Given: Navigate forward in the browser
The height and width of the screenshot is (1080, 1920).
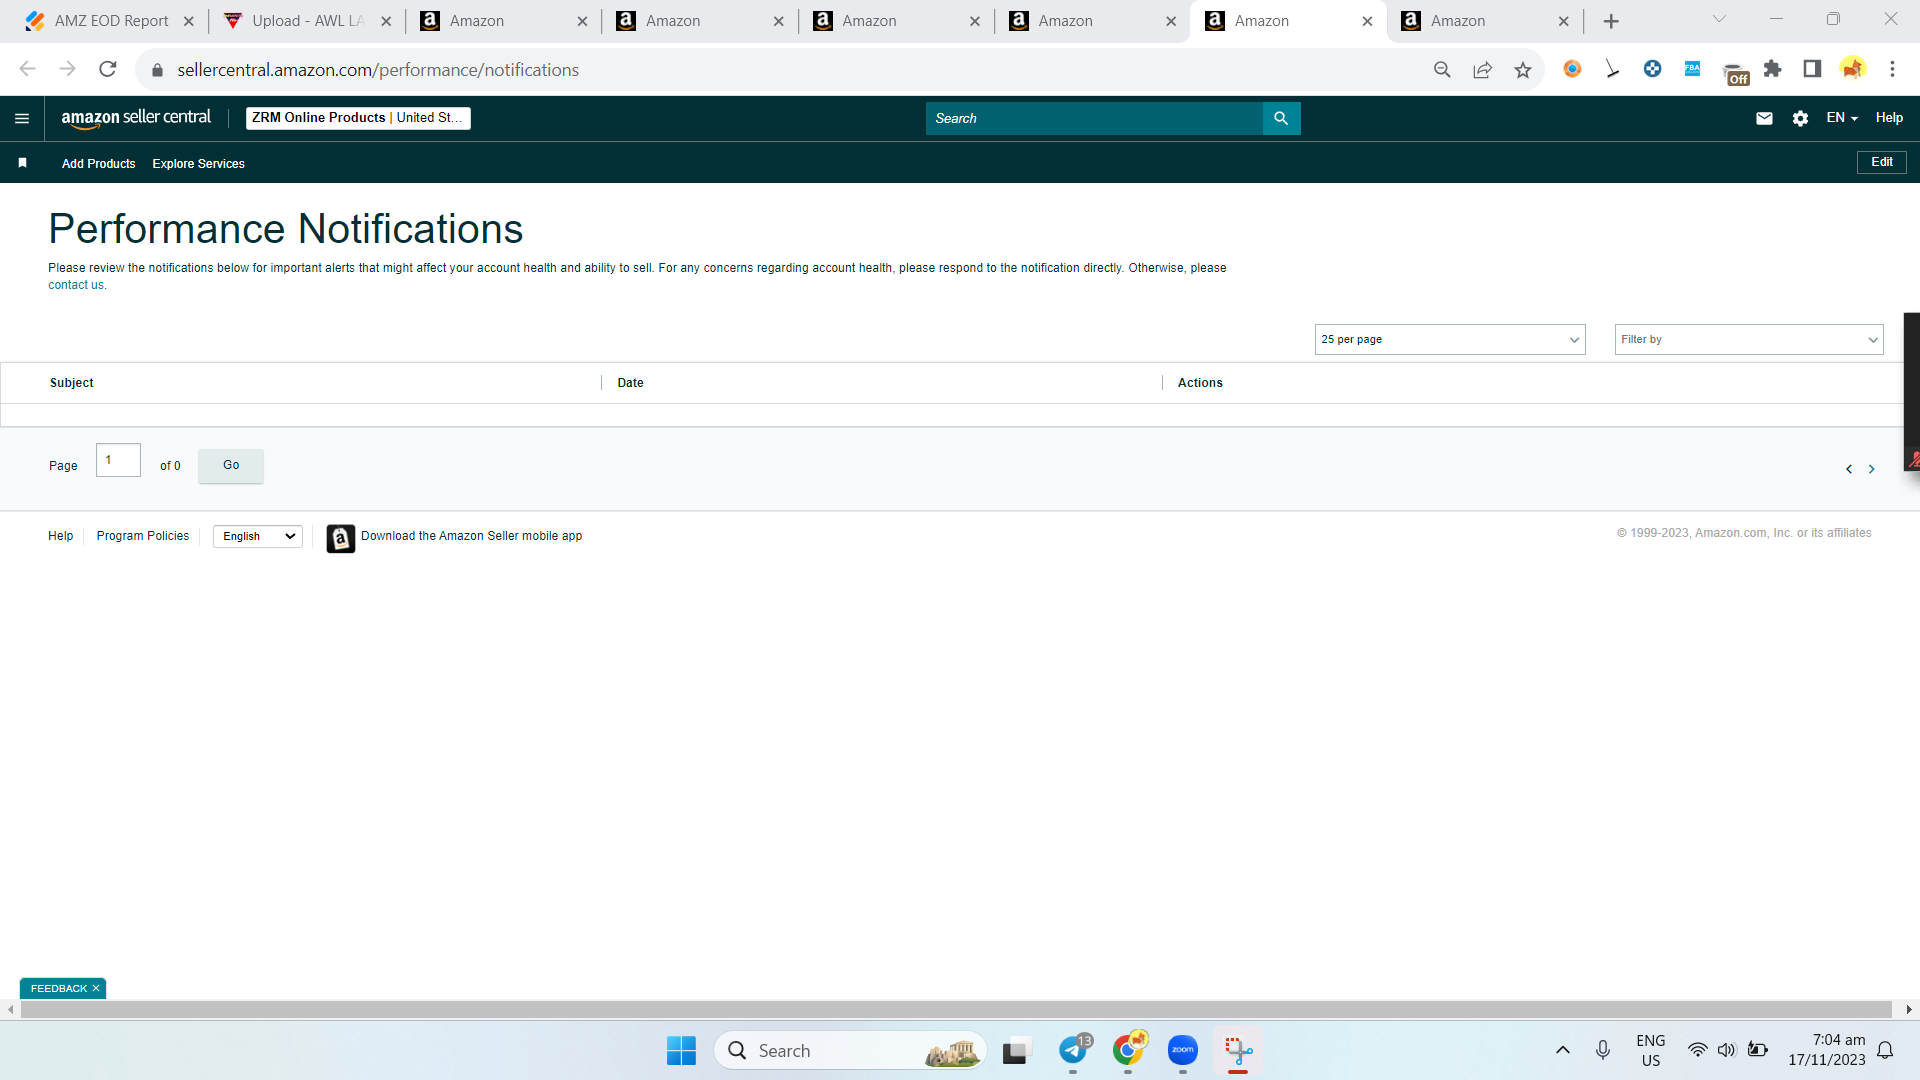Looking at the screenshot, I should [68, 69].
